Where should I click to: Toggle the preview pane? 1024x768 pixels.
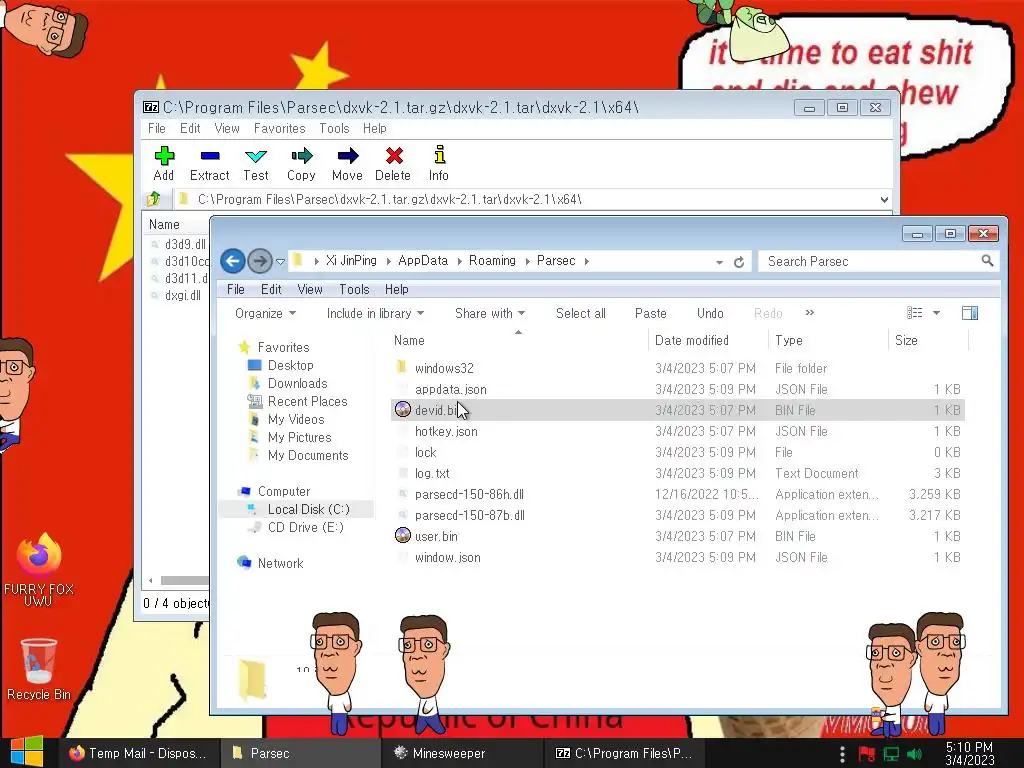pos(970,313)
